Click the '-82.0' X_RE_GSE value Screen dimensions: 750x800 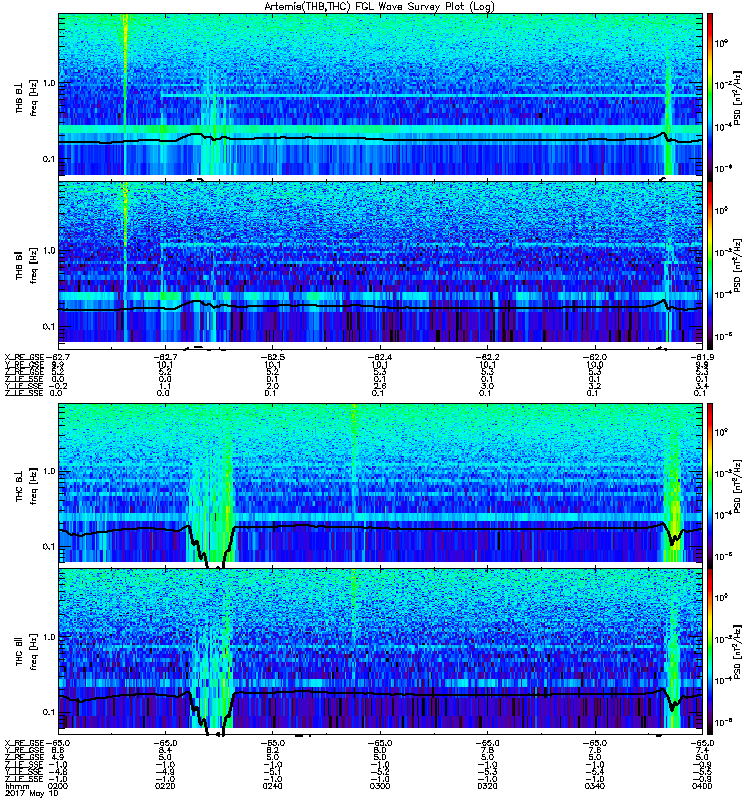tap(595, 357)
